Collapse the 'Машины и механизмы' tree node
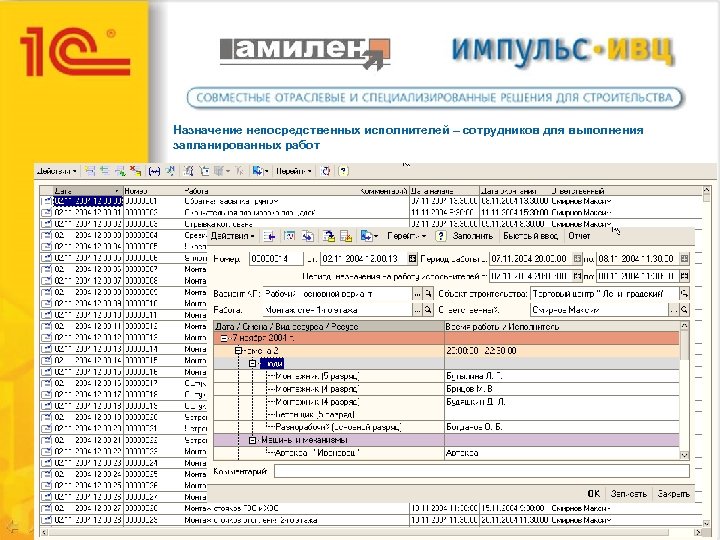The image size is (720, 540). pos(252,440)
